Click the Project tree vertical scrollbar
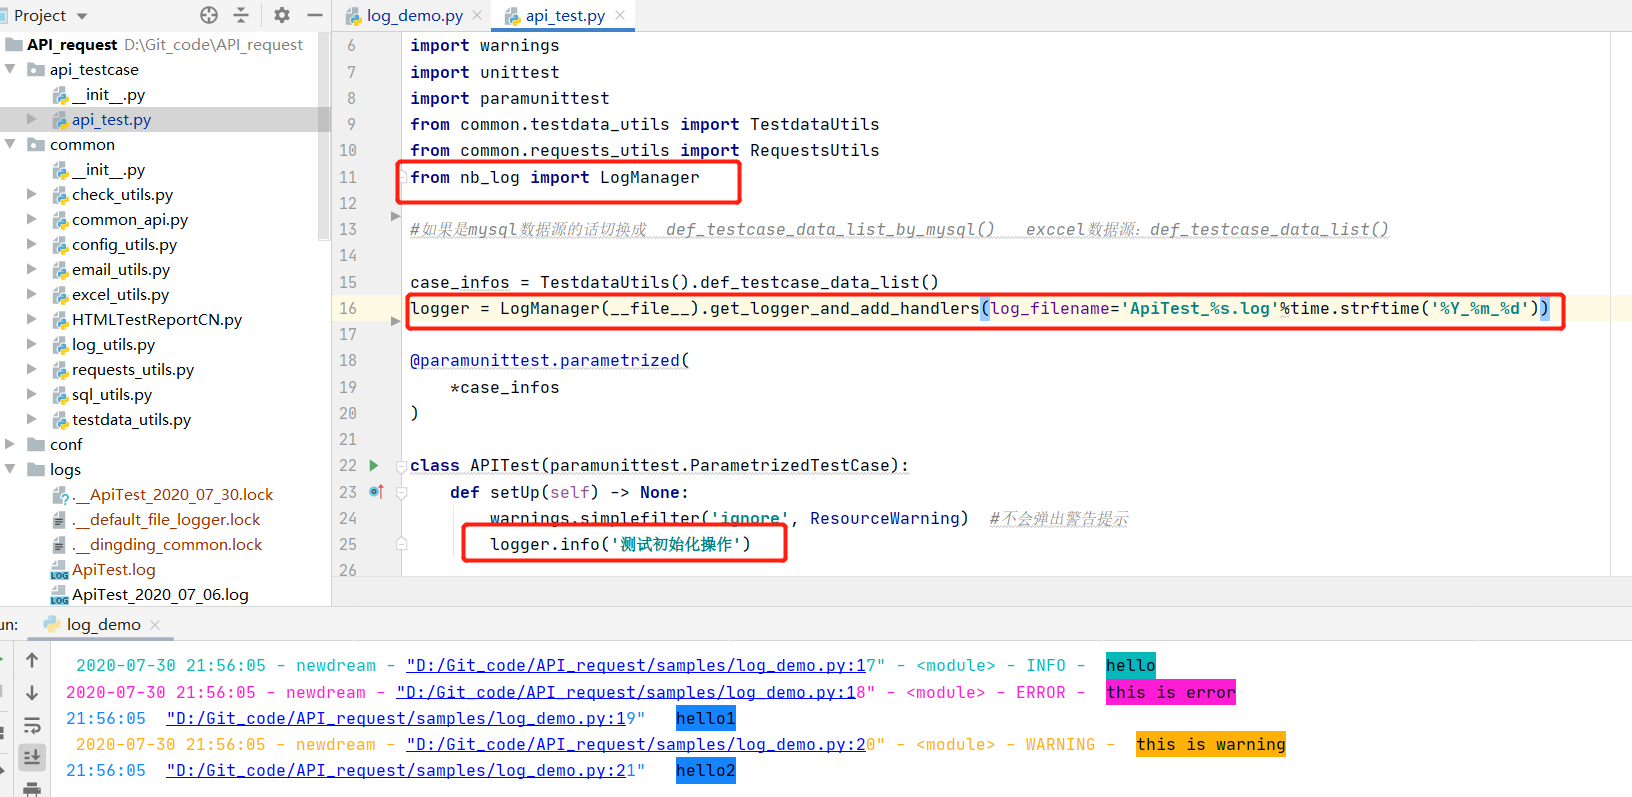1632x797 pixels. click(x=324, y=137)
